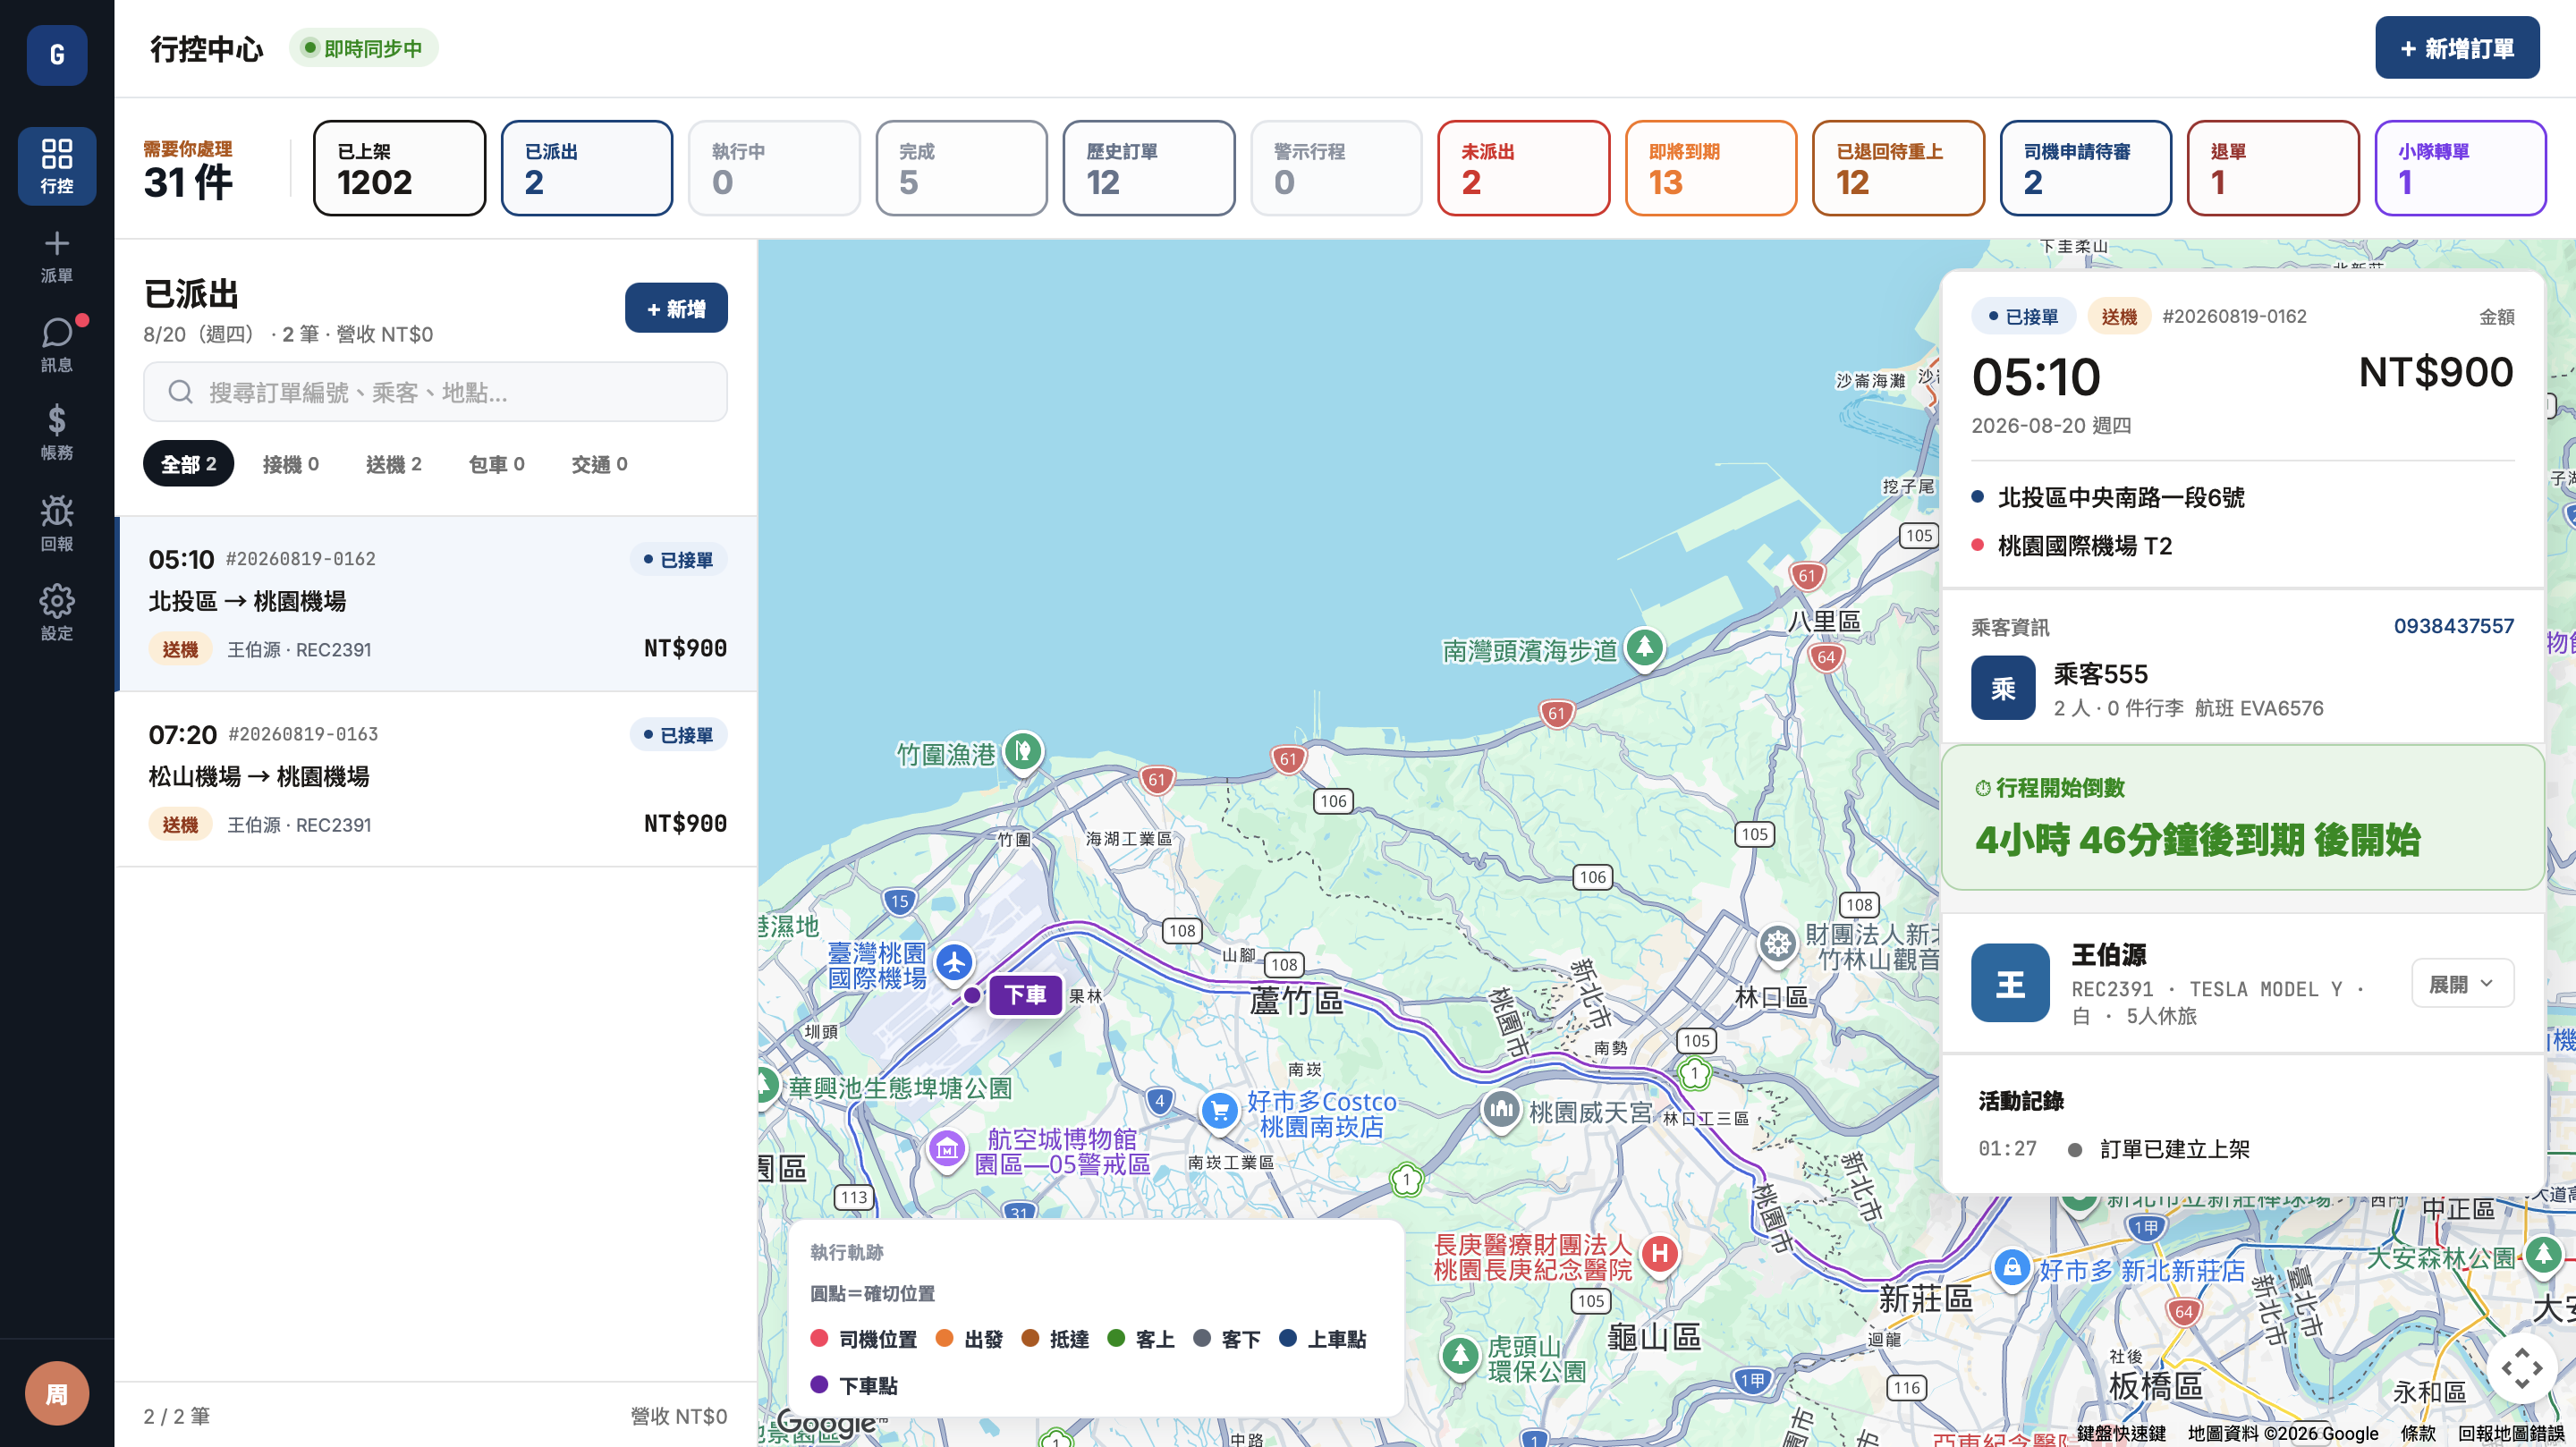
Task: Open the 歷史訂單 12 status card
Action: (1149, 168)
